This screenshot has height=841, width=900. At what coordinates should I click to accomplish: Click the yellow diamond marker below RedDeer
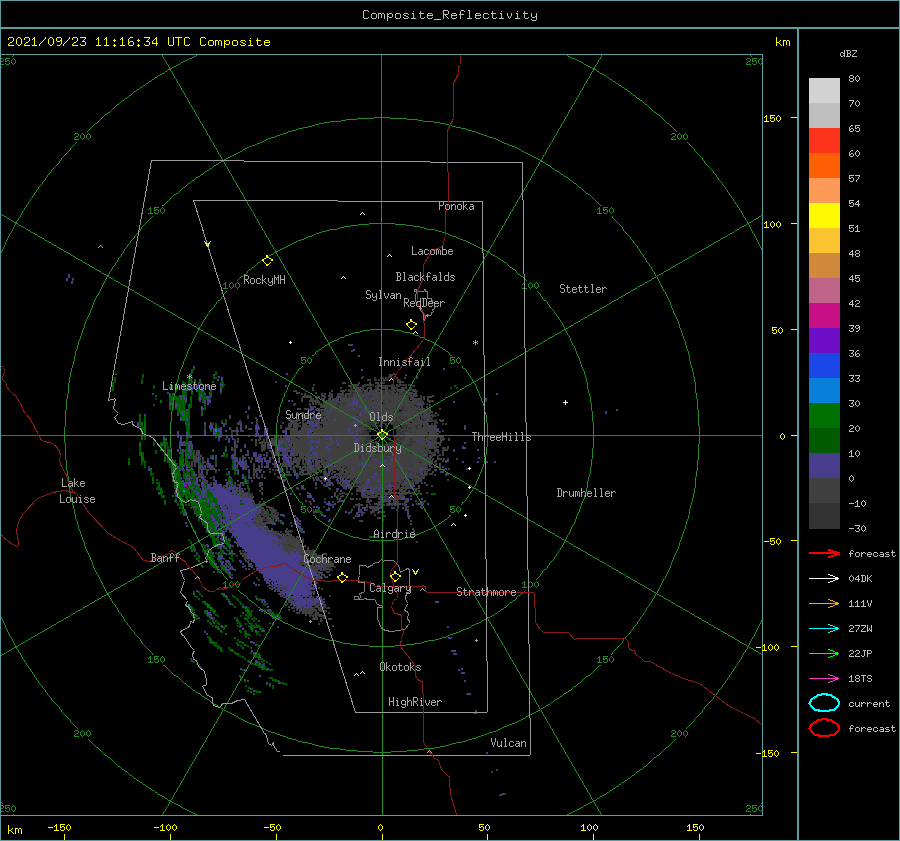point(412,325)
